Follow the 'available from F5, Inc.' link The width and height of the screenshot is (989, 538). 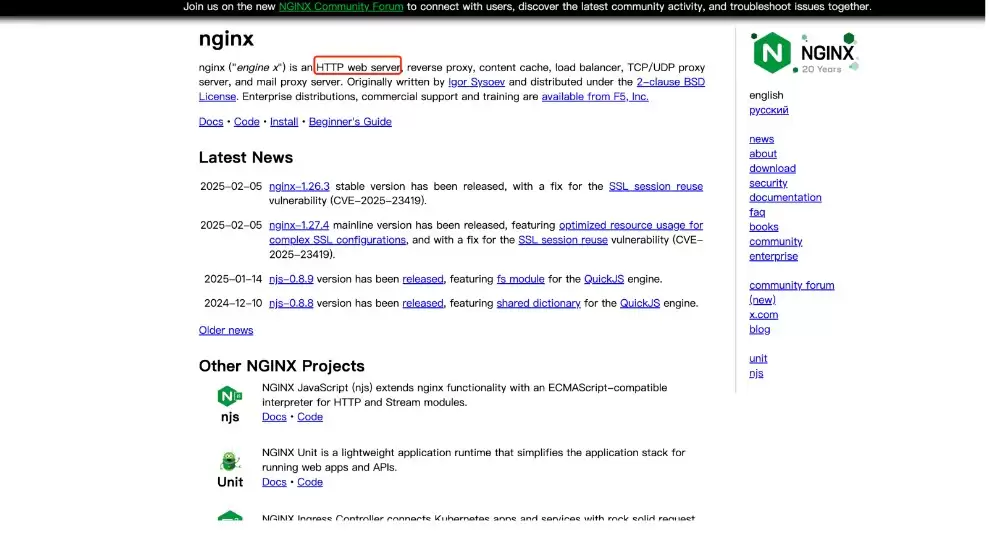point(595,96)
